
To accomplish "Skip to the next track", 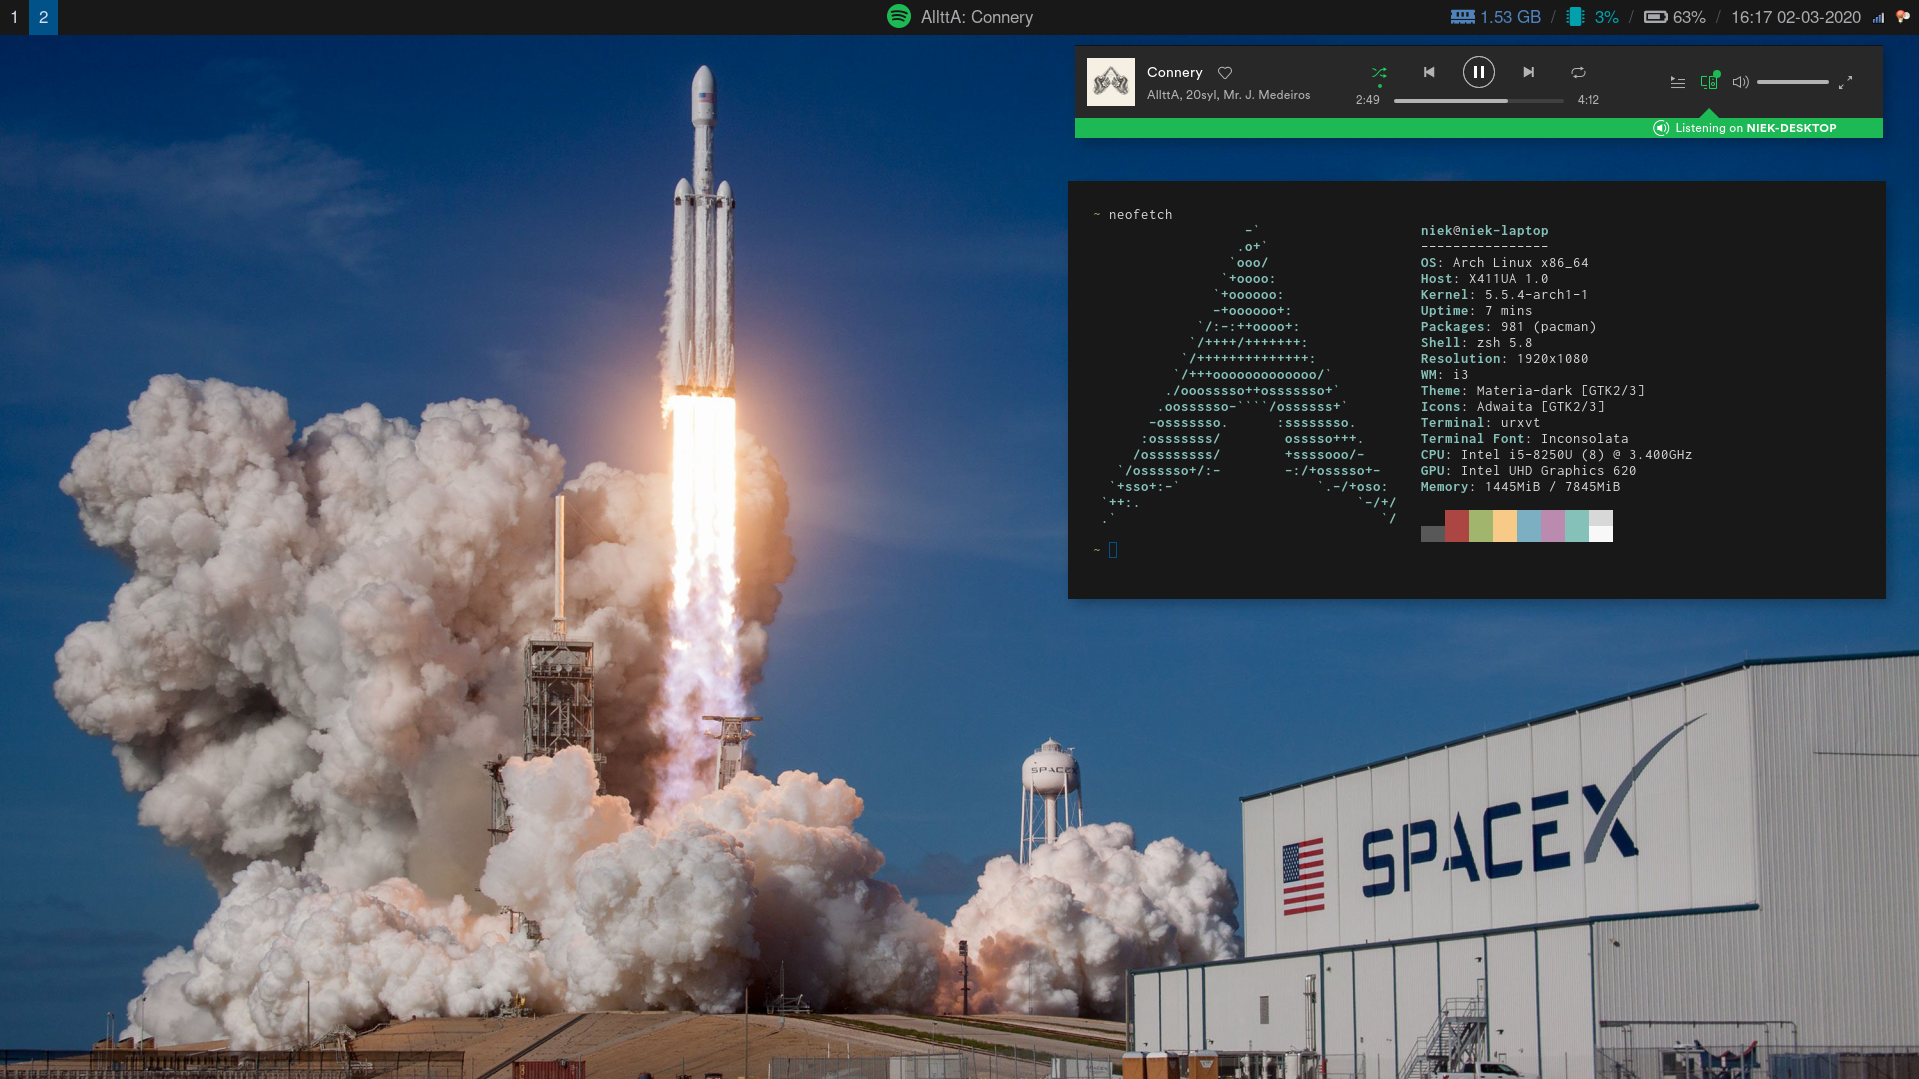I will 1528,72.
